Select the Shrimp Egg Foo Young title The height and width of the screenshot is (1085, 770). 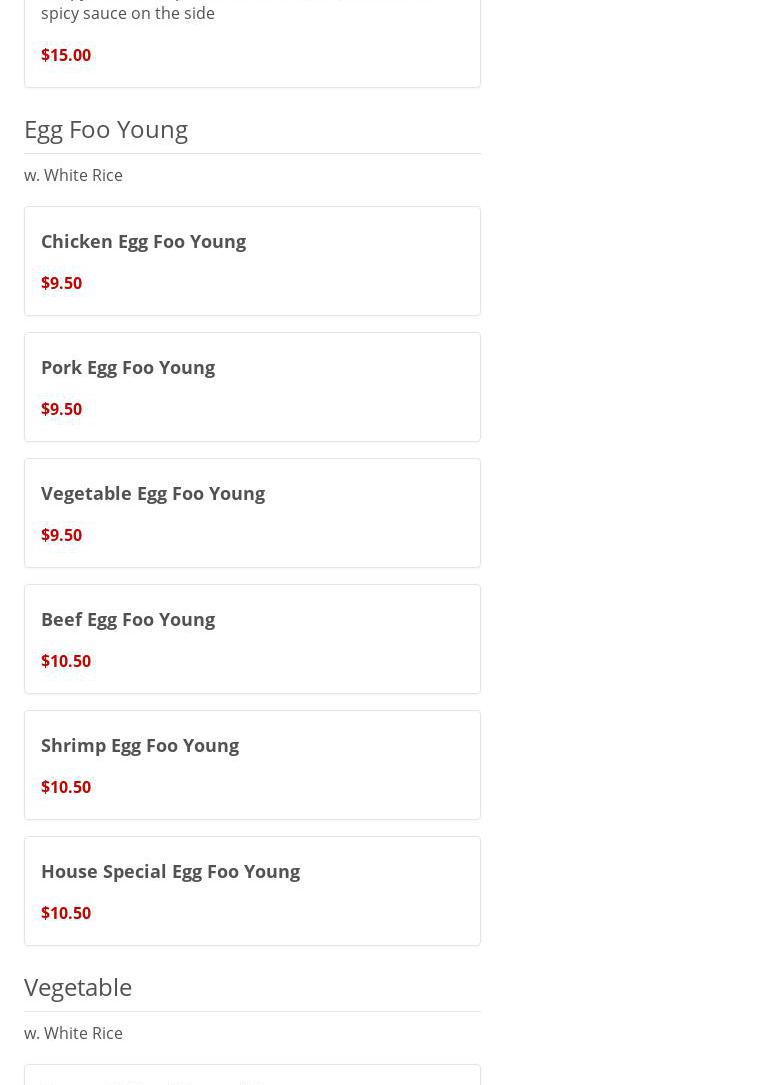[140, 745]
